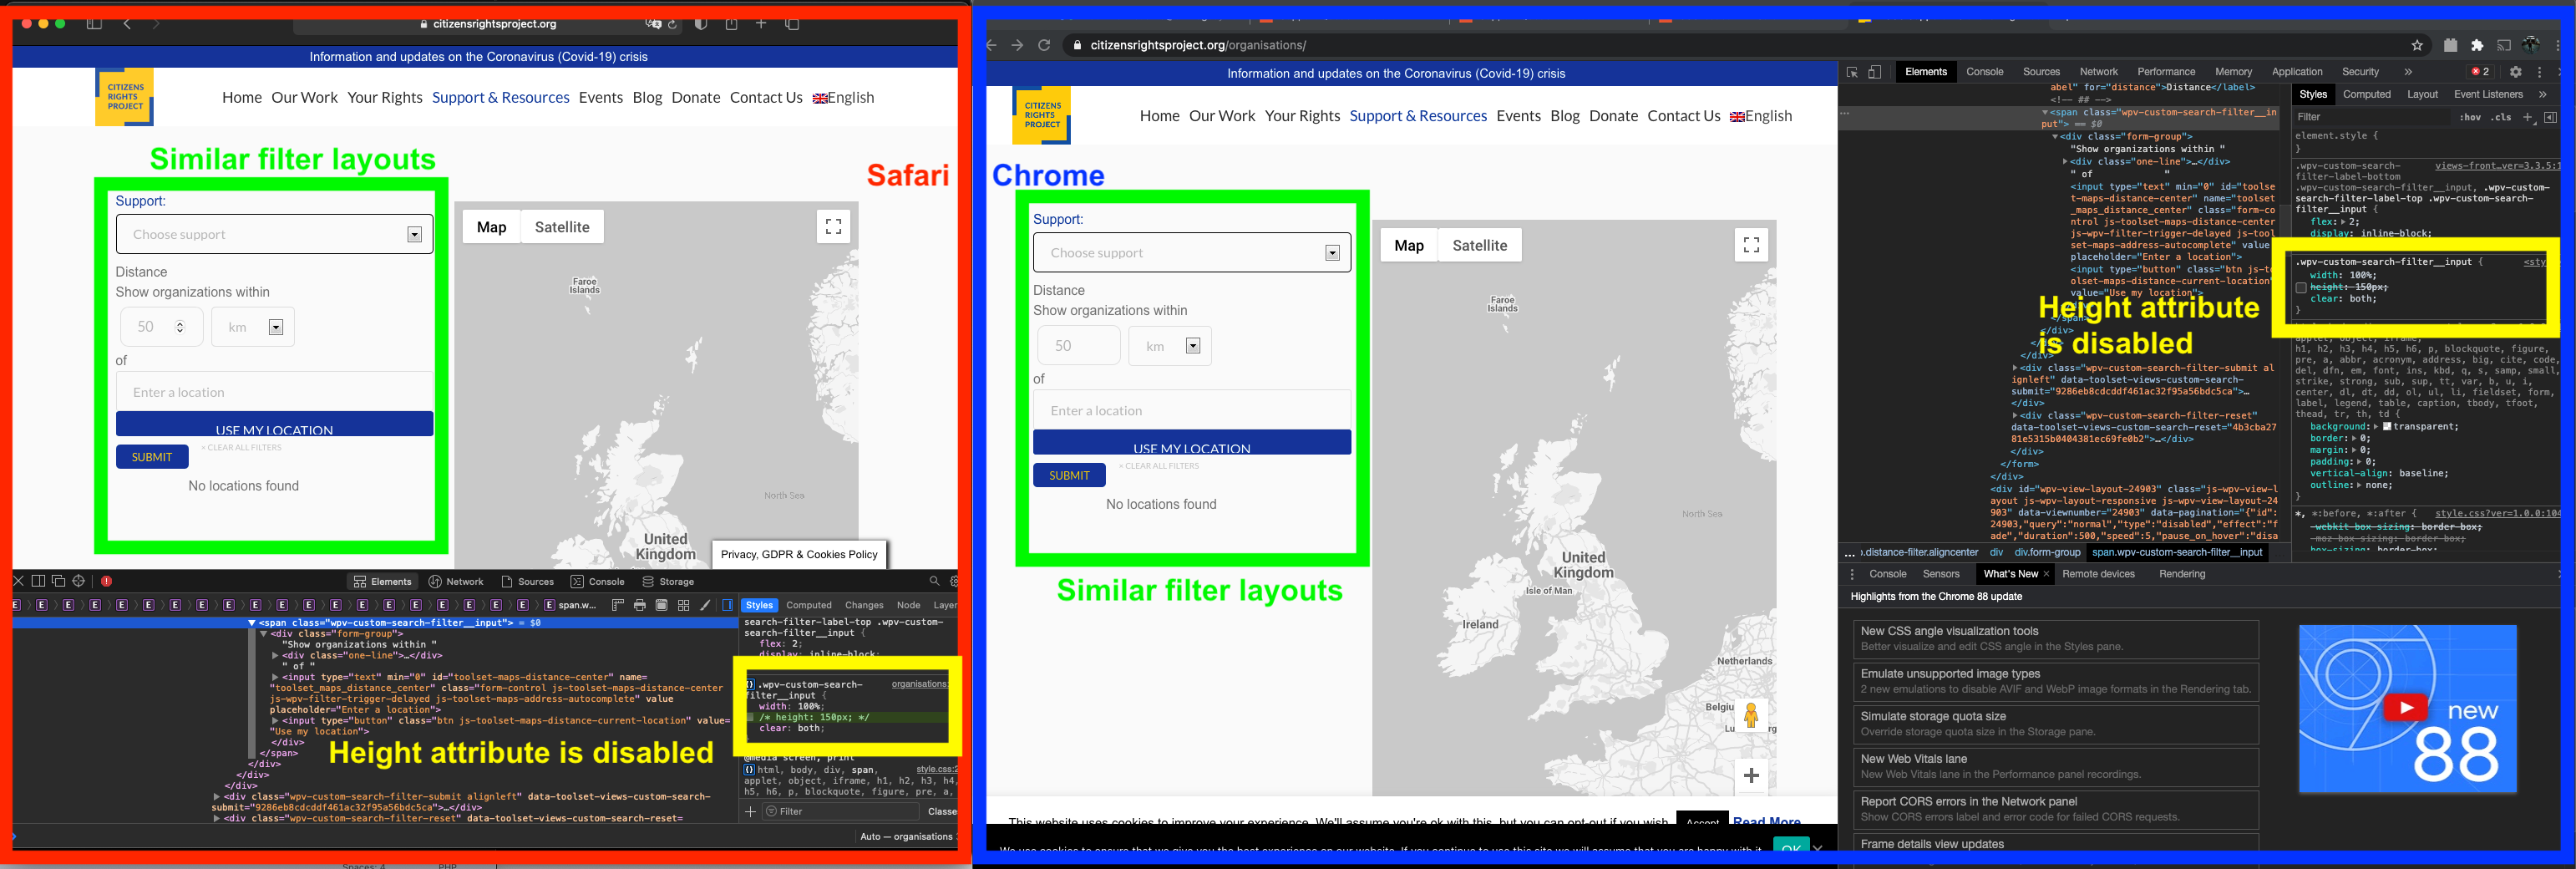This screenshot has height=869, width=2576.
Task: Click SUBMIT button in Safari page
Action: pyautogui.click(x=152, y=457)
